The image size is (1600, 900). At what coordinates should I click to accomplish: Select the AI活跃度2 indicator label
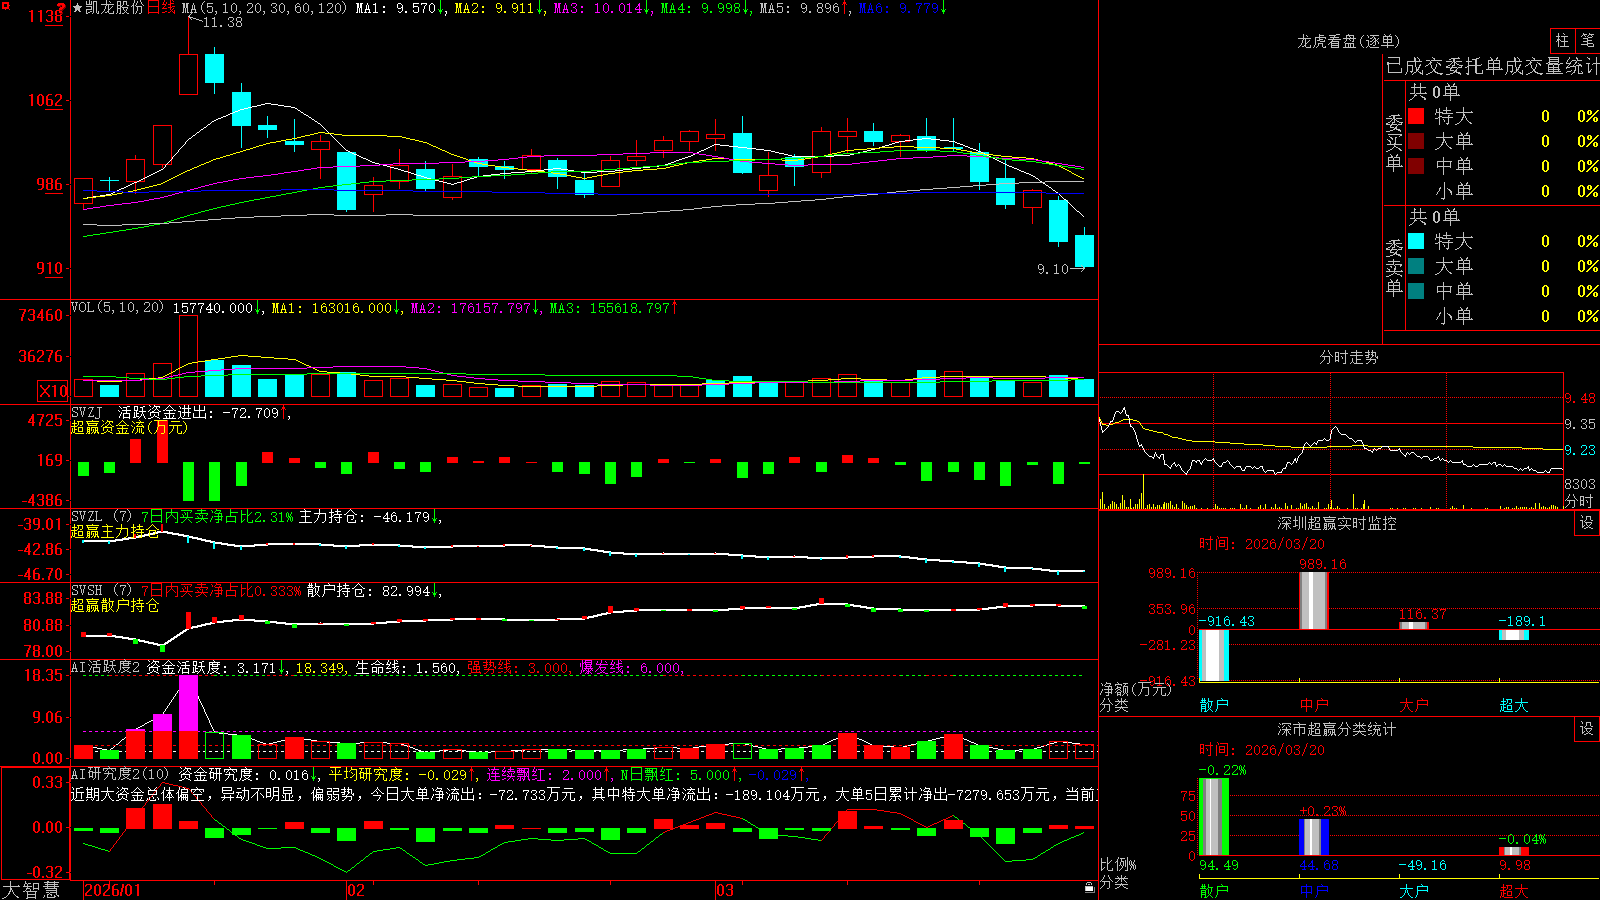(106, 667)
